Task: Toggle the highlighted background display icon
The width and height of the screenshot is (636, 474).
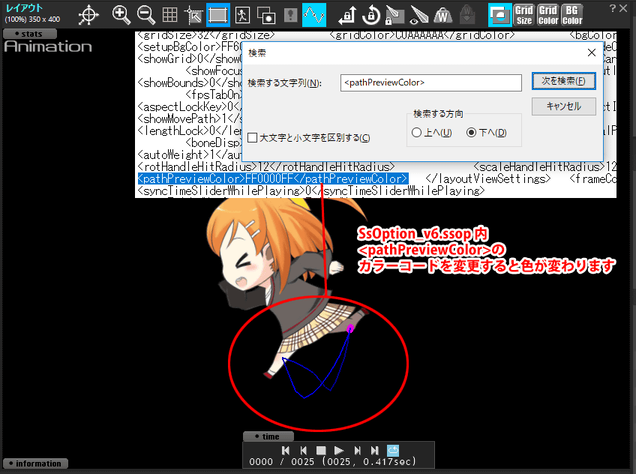Action: pyautogui.click(x=500, y=15)
